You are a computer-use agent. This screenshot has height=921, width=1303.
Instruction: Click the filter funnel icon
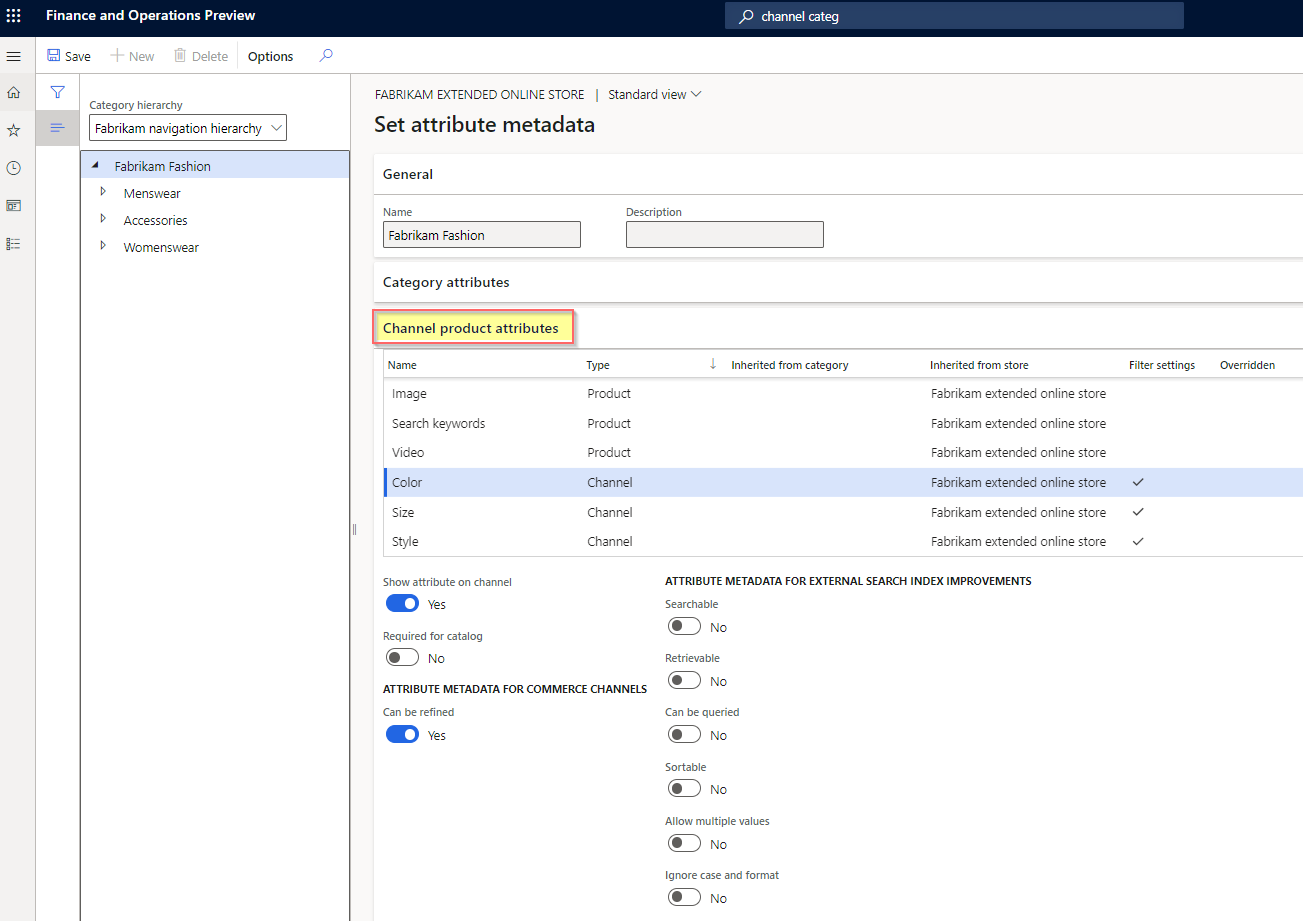(x=57, y=91)
